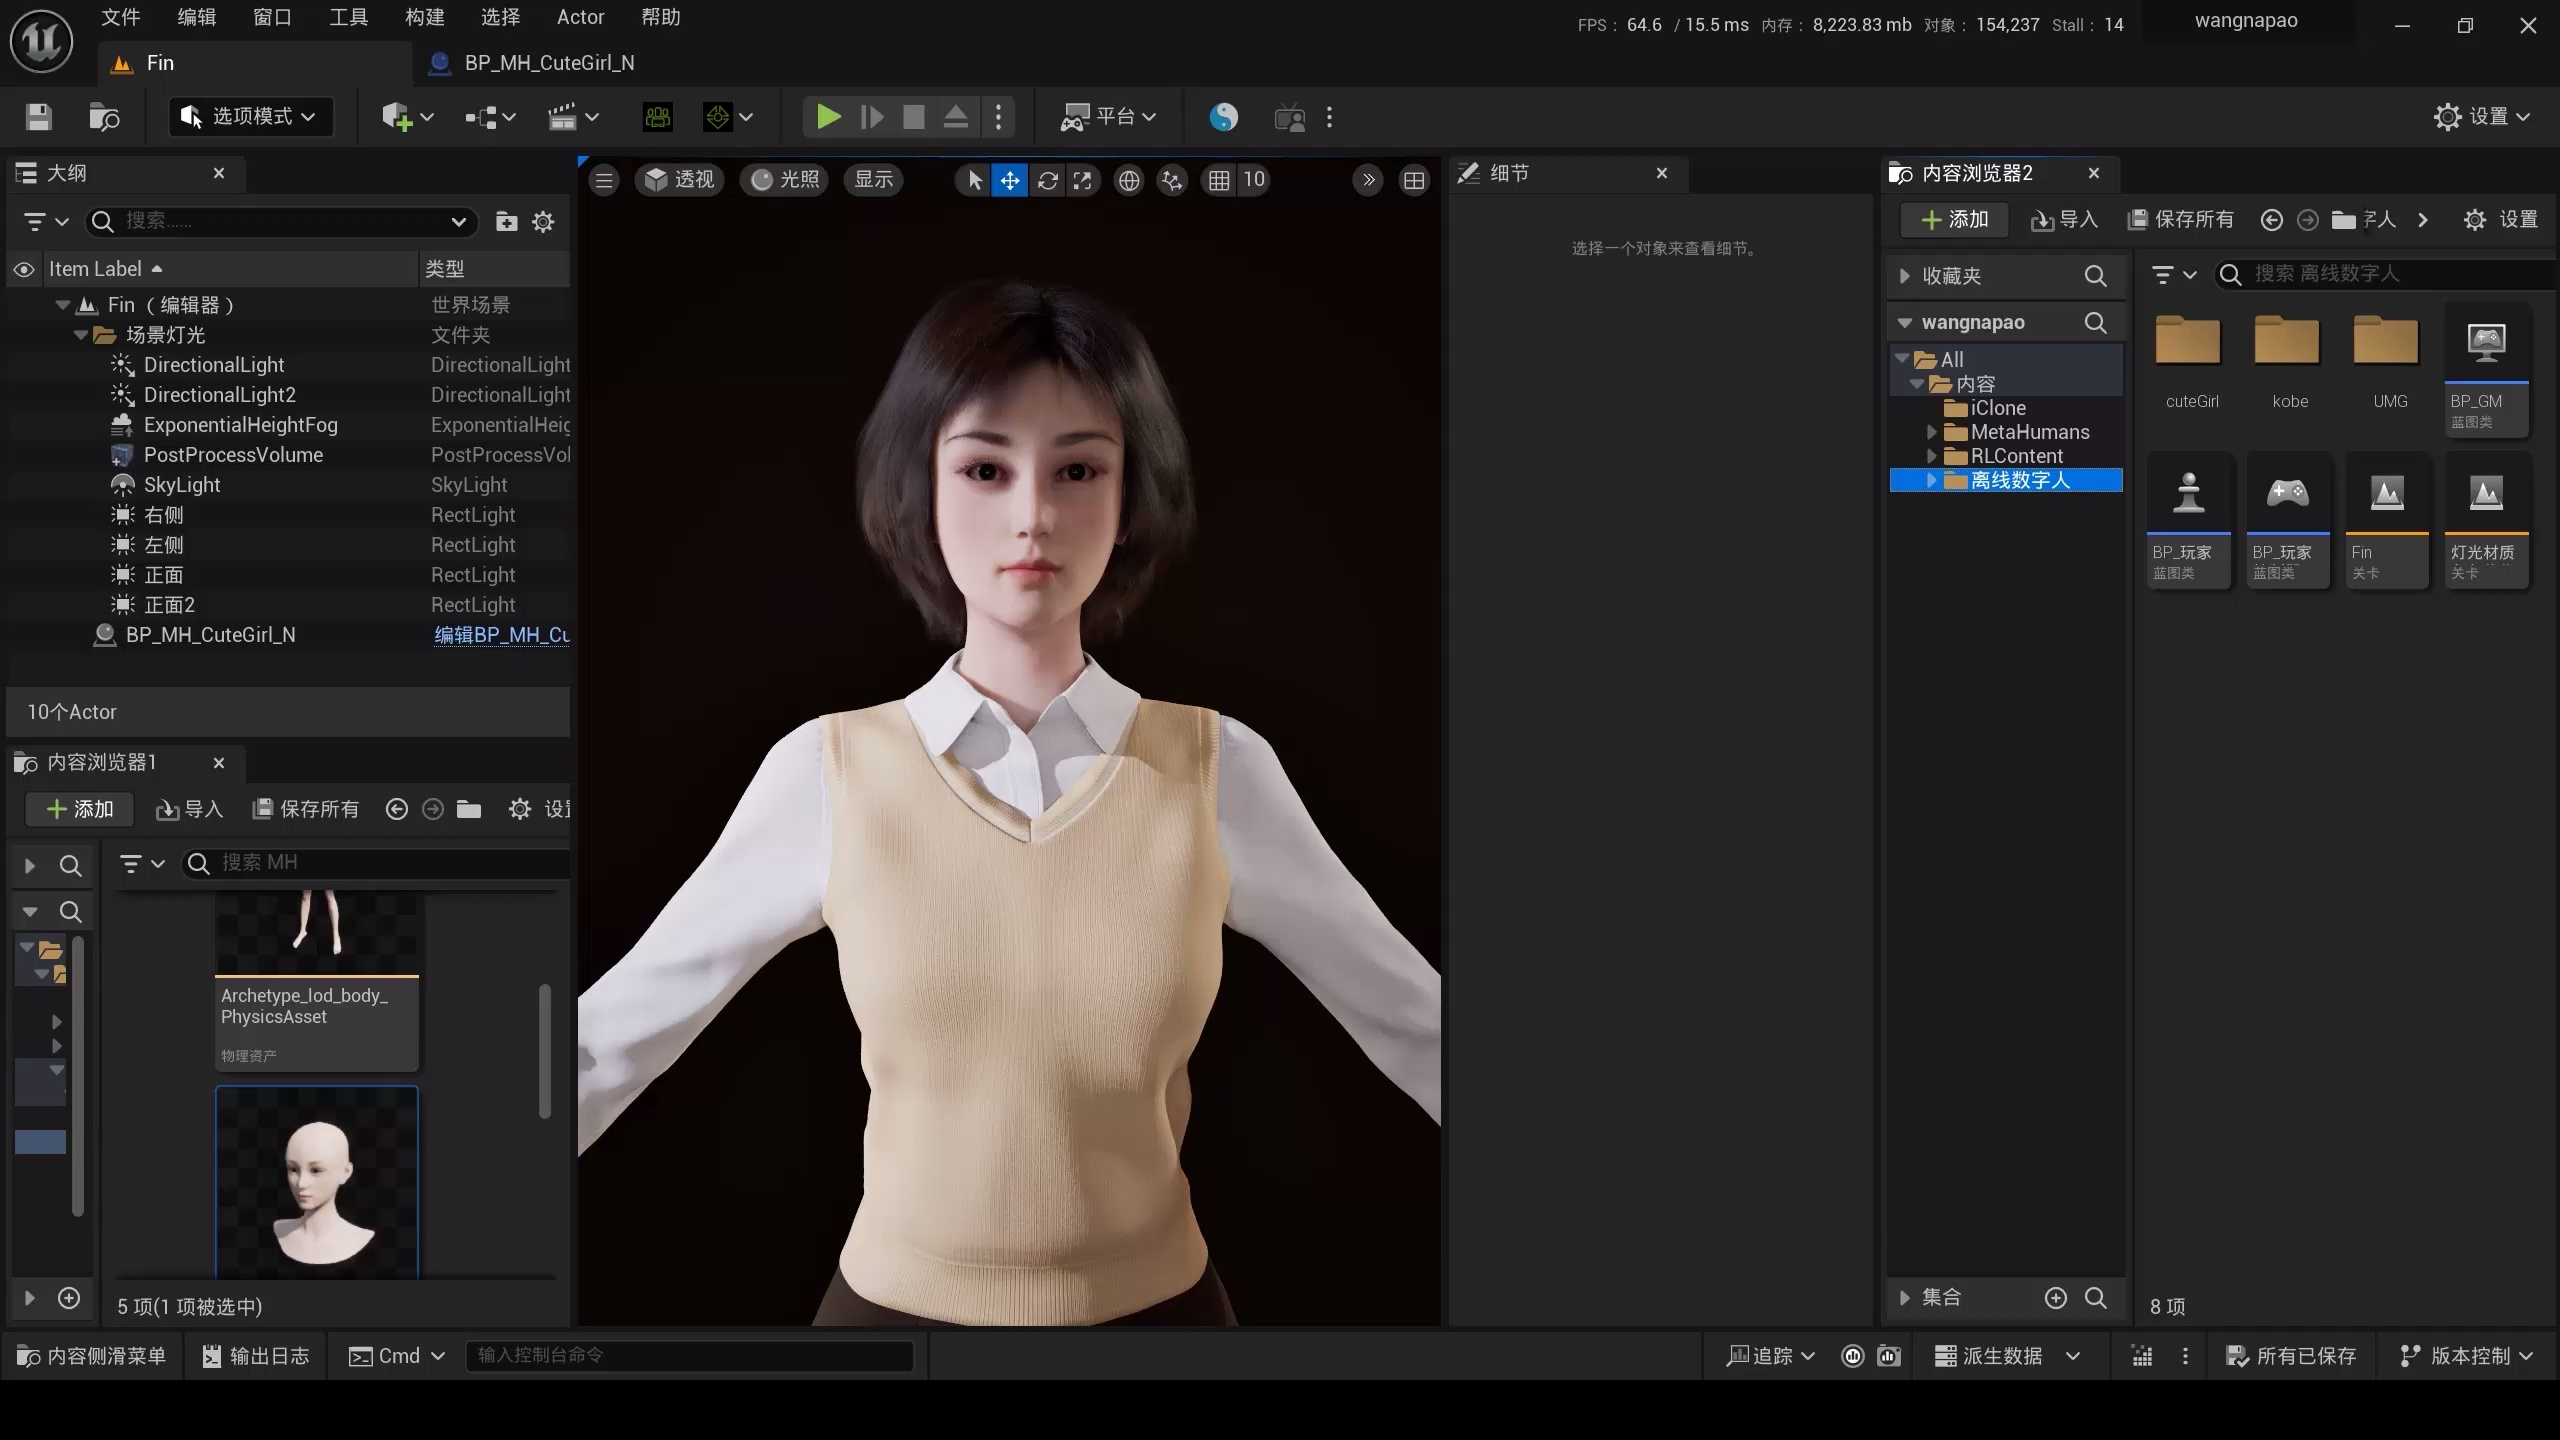
Task: Click the 添加 button in content browser 2
Action: [1953, 219]
